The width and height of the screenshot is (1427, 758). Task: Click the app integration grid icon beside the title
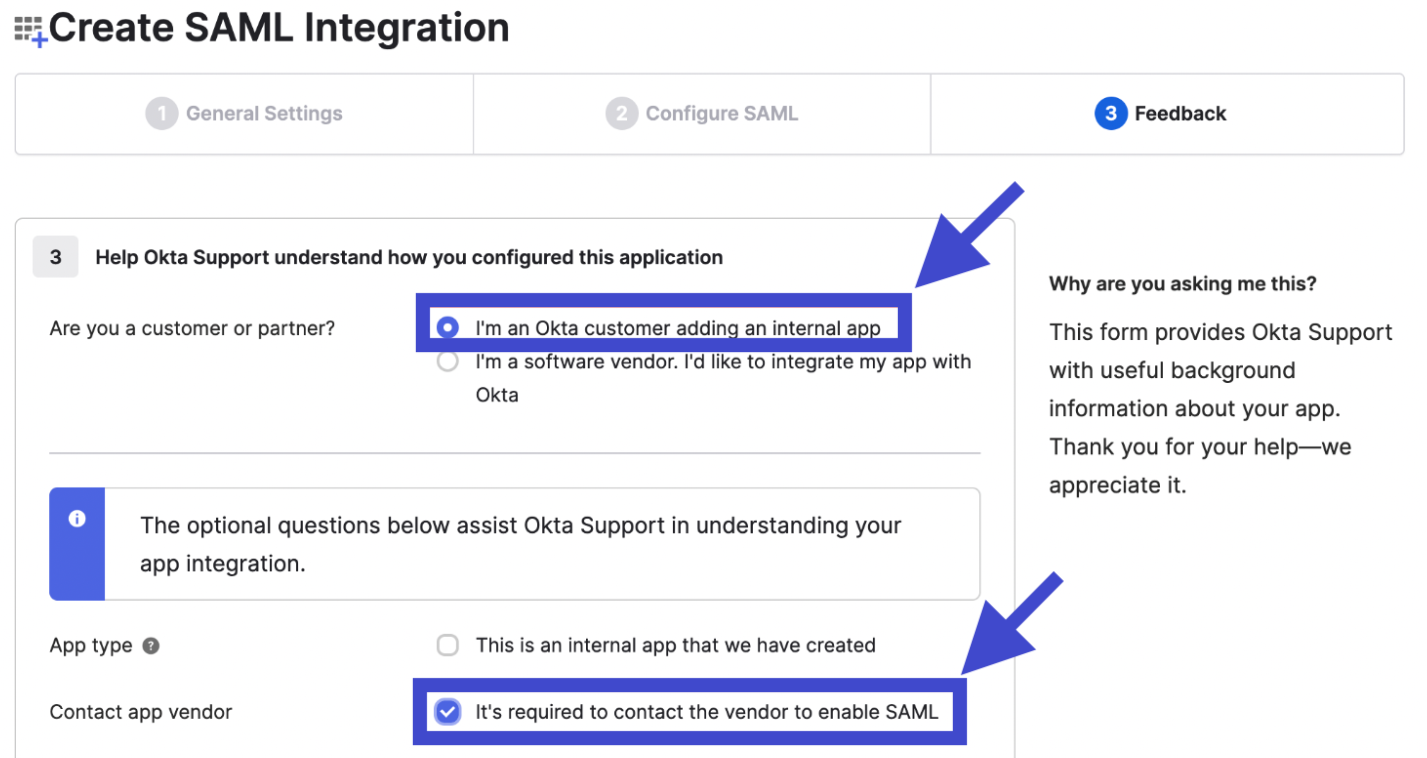click(30, 30)
